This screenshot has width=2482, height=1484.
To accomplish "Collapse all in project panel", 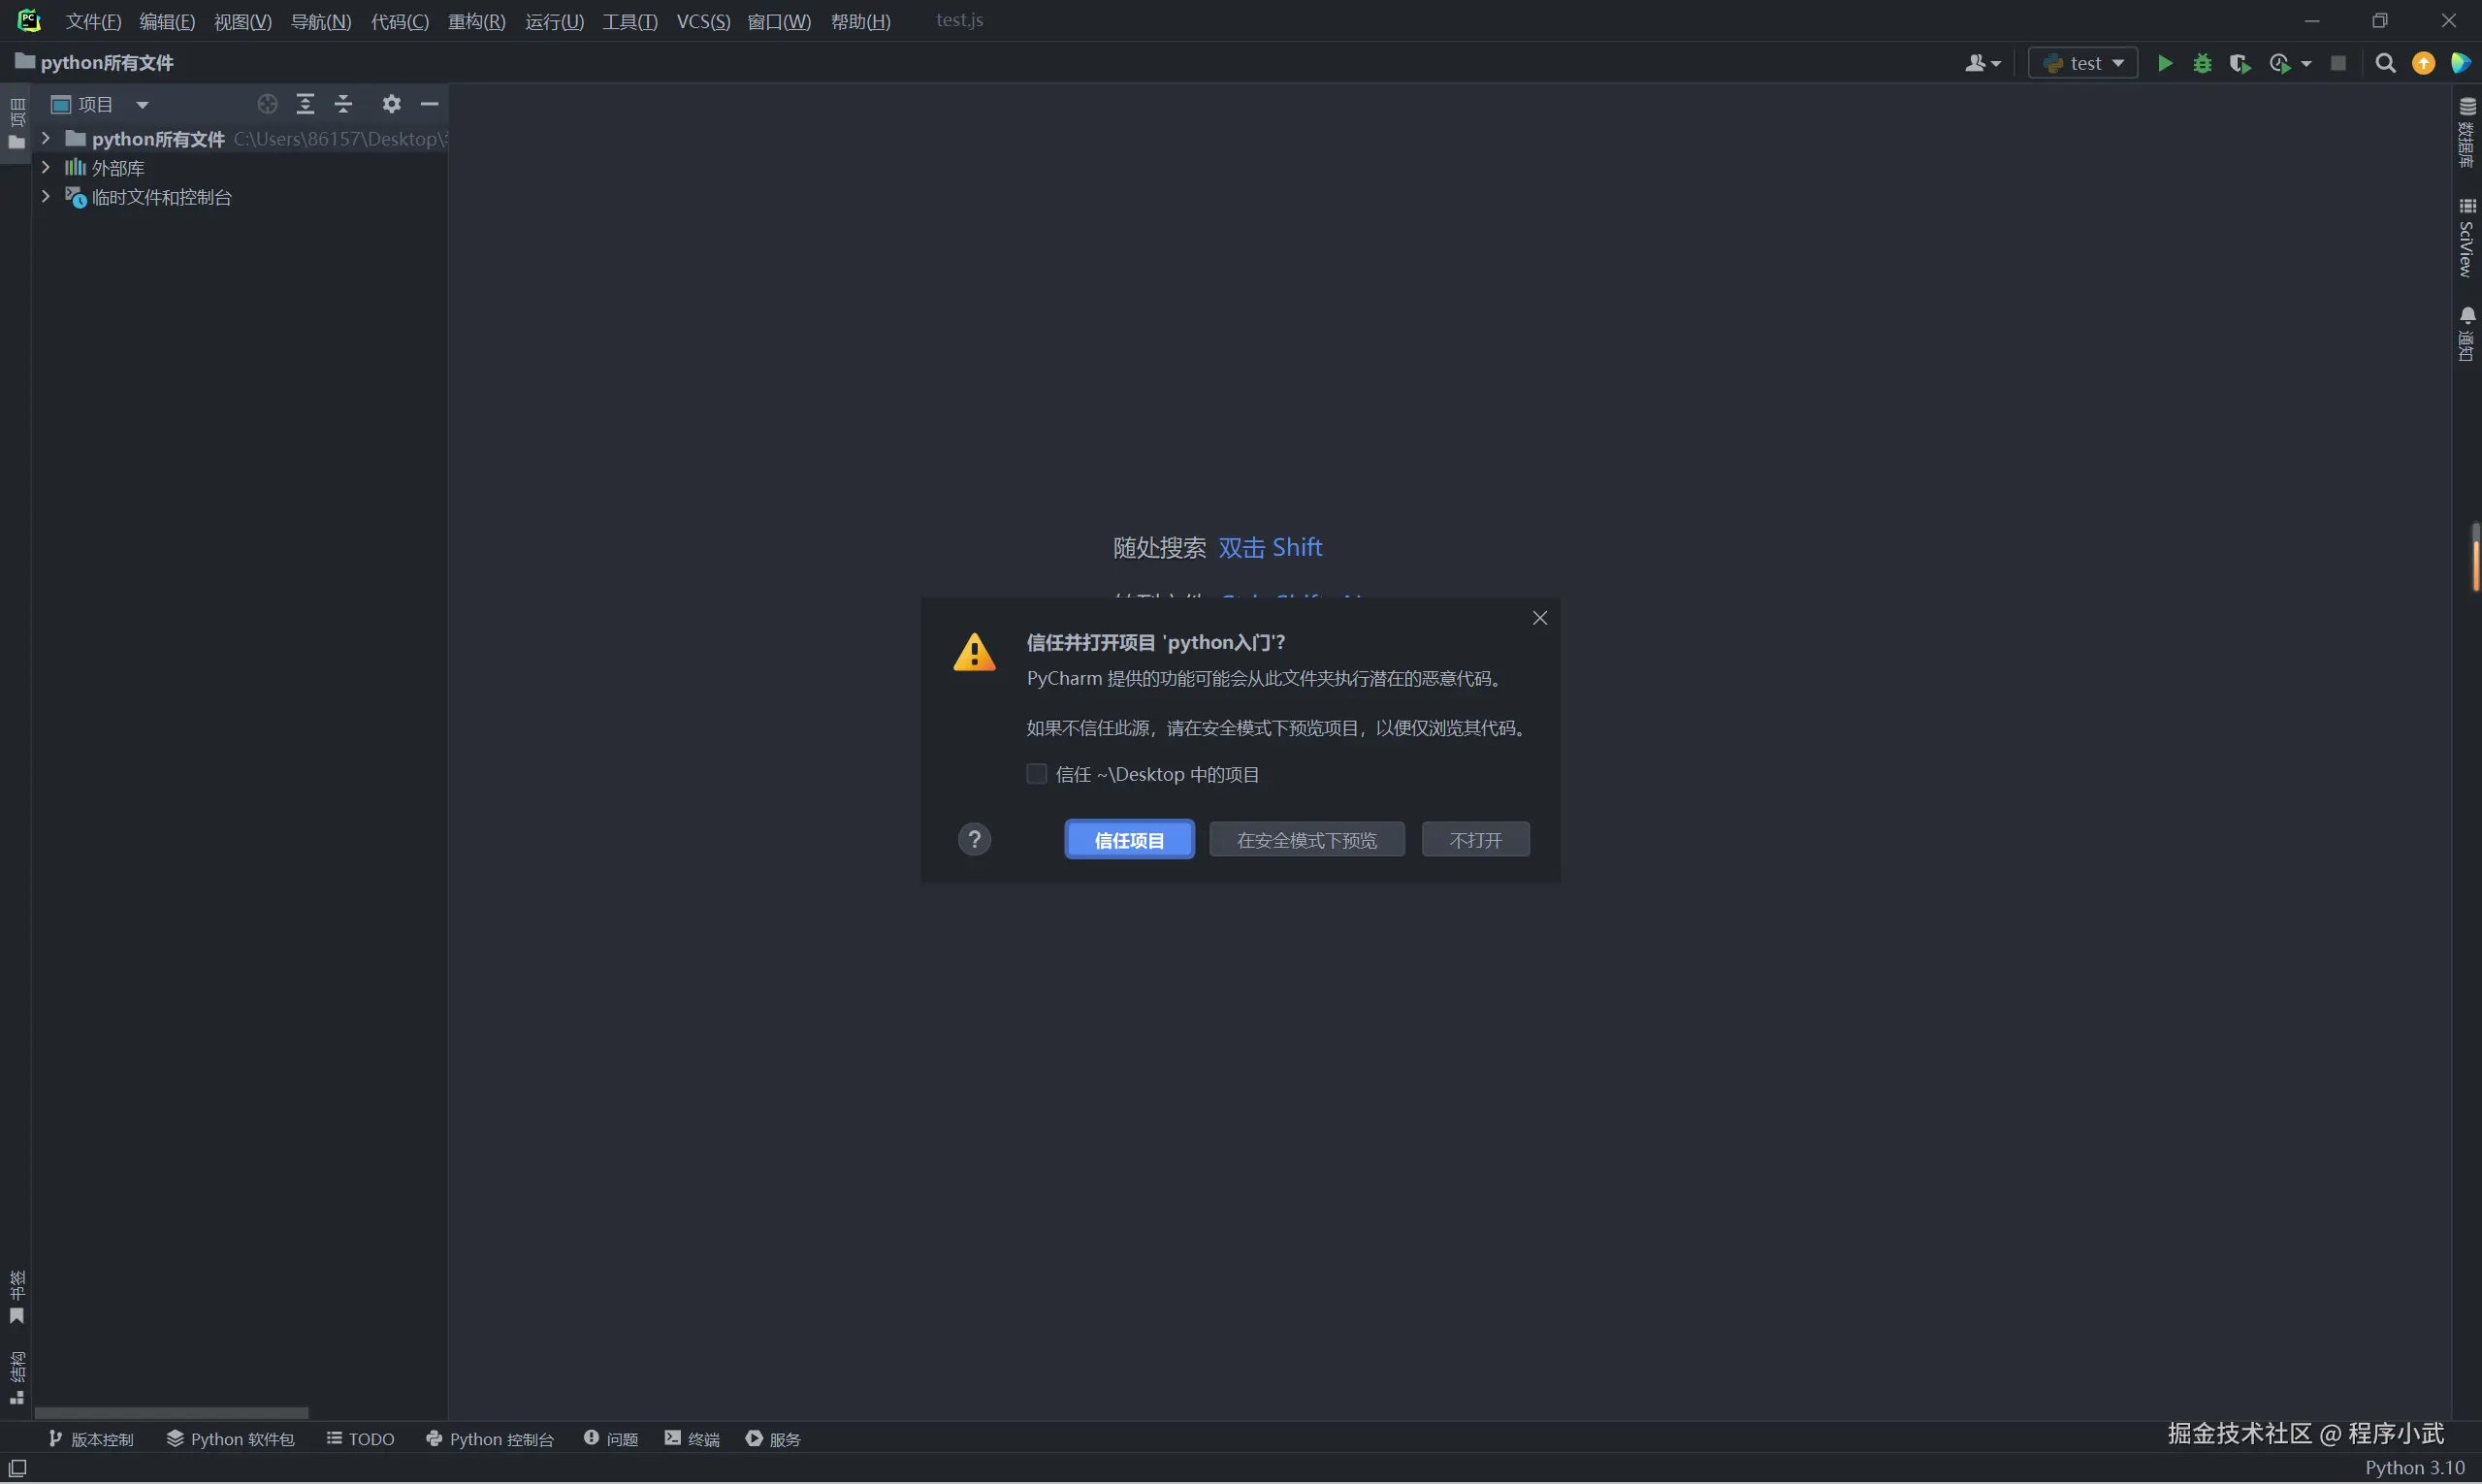I will tap(343, 104).
